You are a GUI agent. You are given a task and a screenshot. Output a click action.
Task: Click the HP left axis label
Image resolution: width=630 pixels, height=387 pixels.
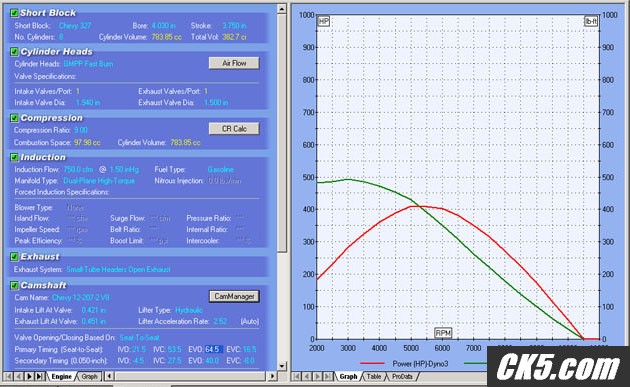[x=323, y=21]
